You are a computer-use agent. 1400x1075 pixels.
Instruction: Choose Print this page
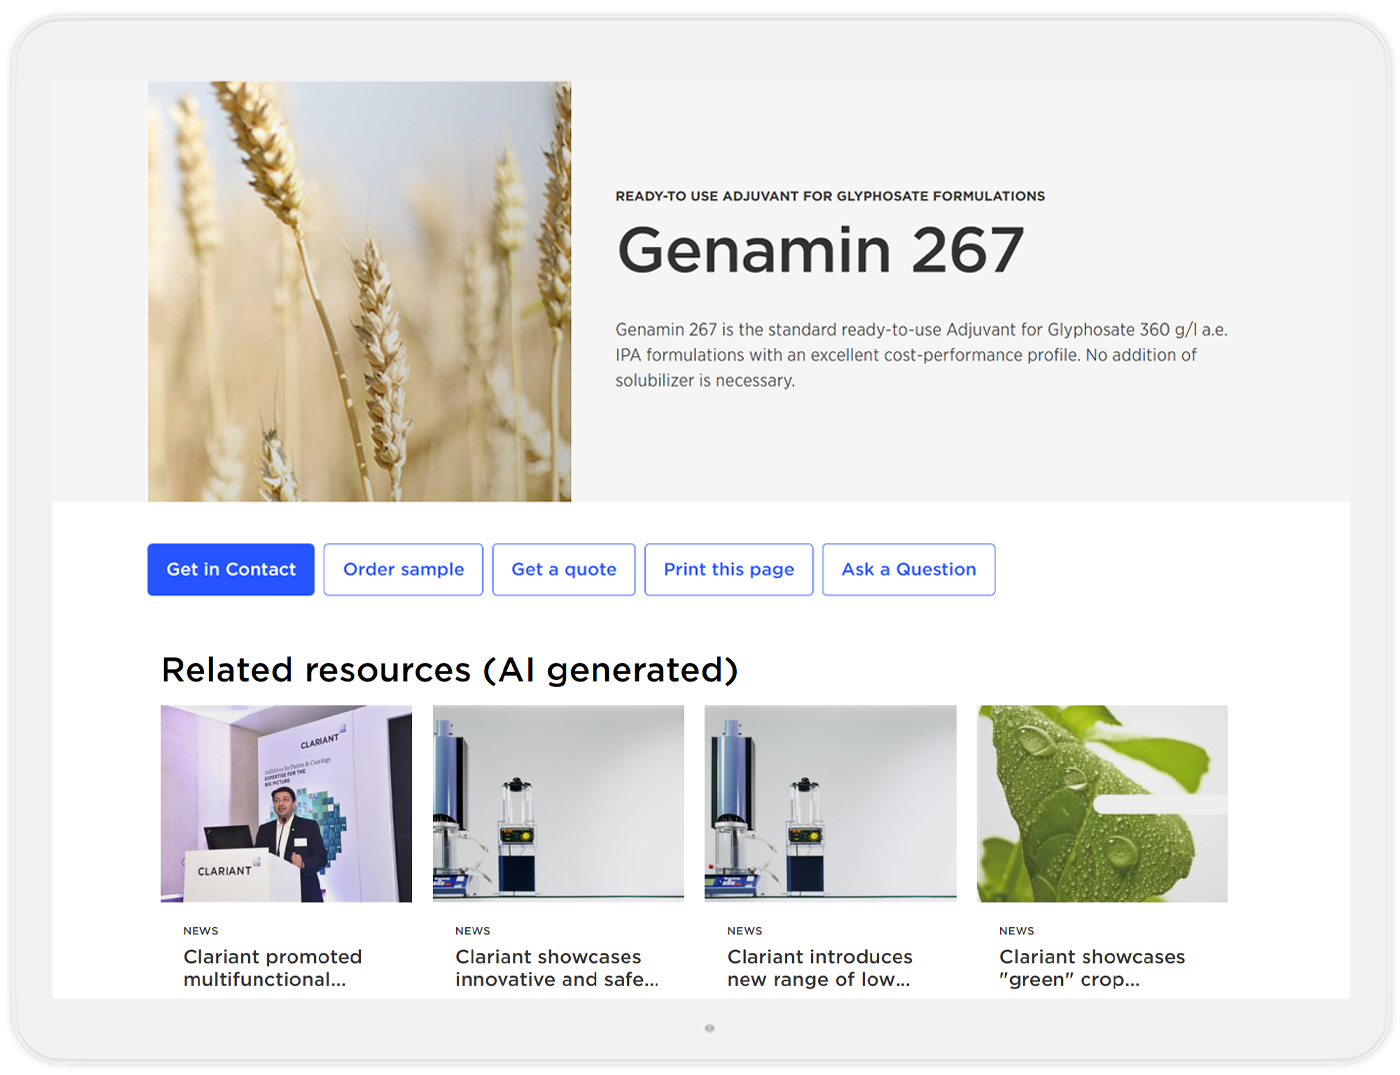729,569
